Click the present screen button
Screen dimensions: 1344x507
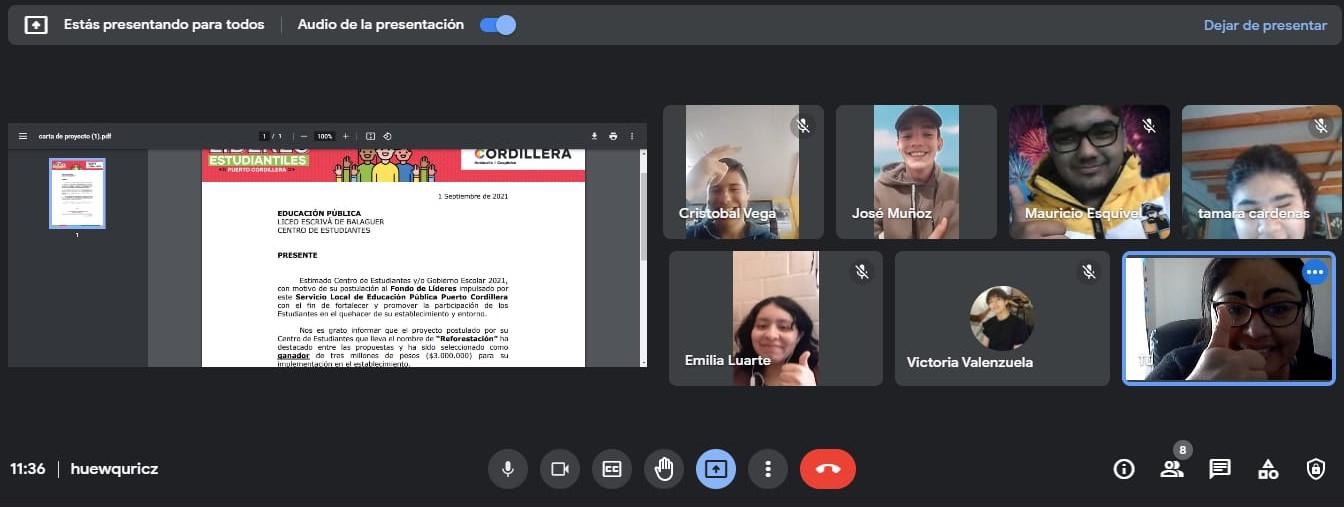click(716, 469)
